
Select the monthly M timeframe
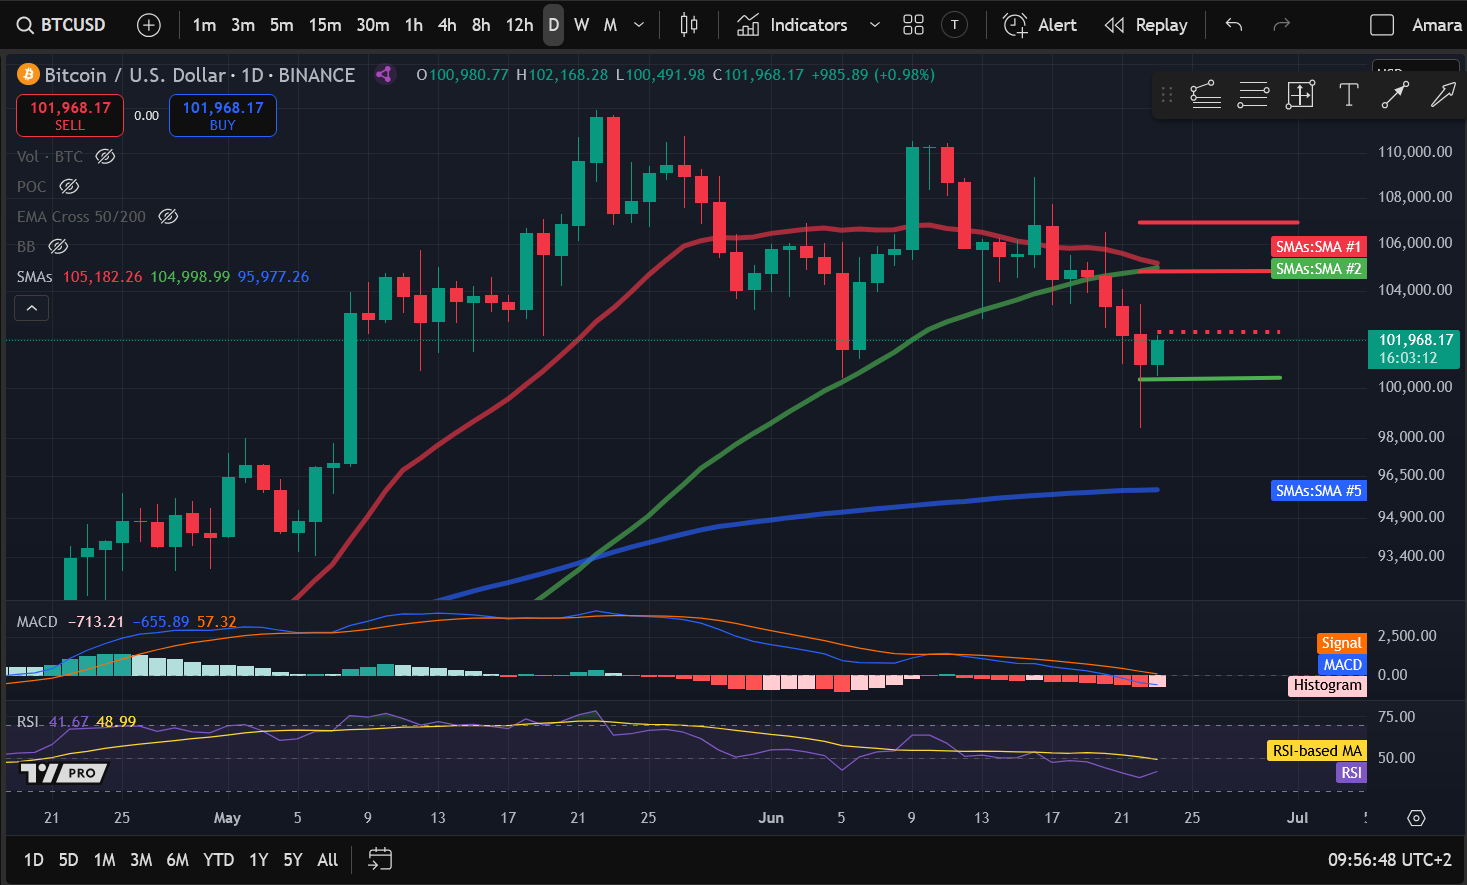[610, 25]
